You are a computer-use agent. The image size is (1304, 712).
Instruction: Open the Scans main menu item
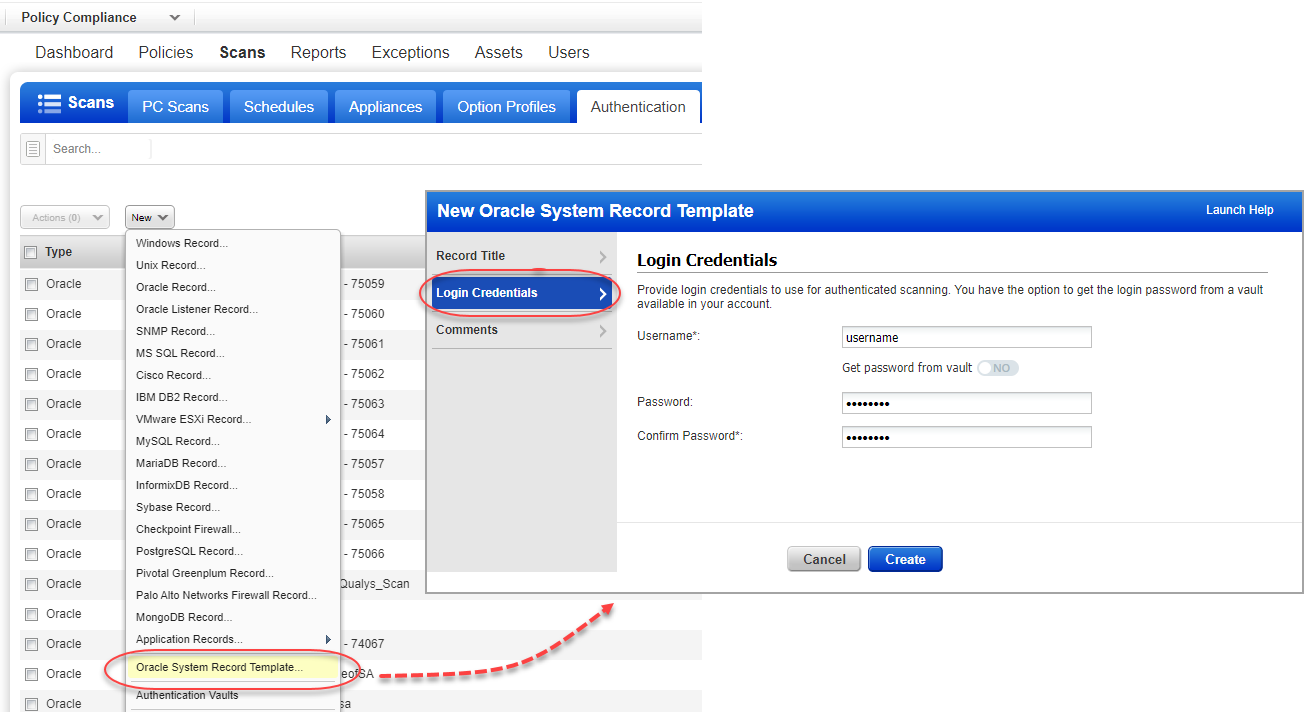coord(242,52)
